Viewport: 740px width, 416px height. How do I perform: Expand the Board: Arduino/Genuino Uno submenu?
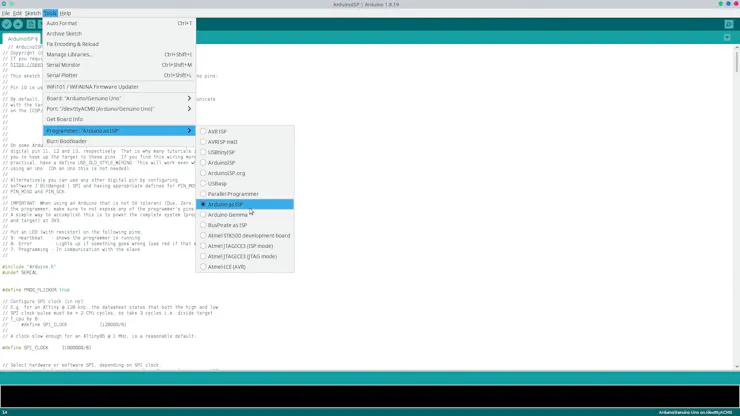tap(119, 98)
